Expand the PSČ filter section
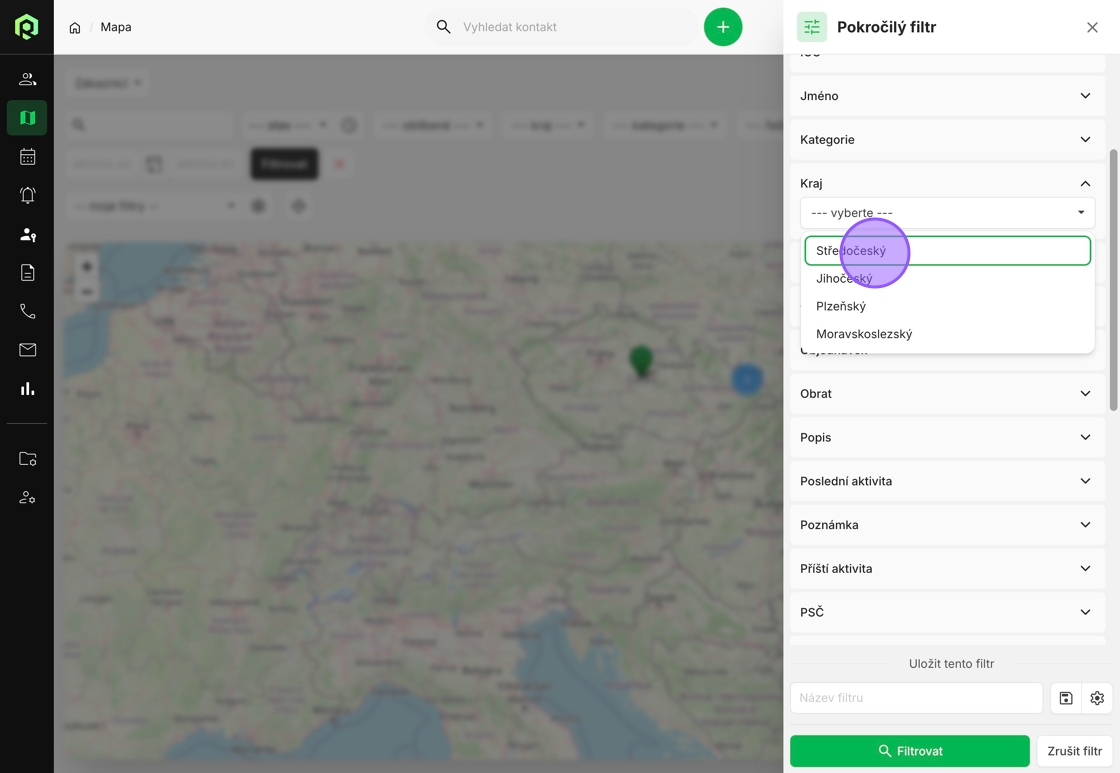The height and width of the screenshot is (773, 1120). (947, 612)
